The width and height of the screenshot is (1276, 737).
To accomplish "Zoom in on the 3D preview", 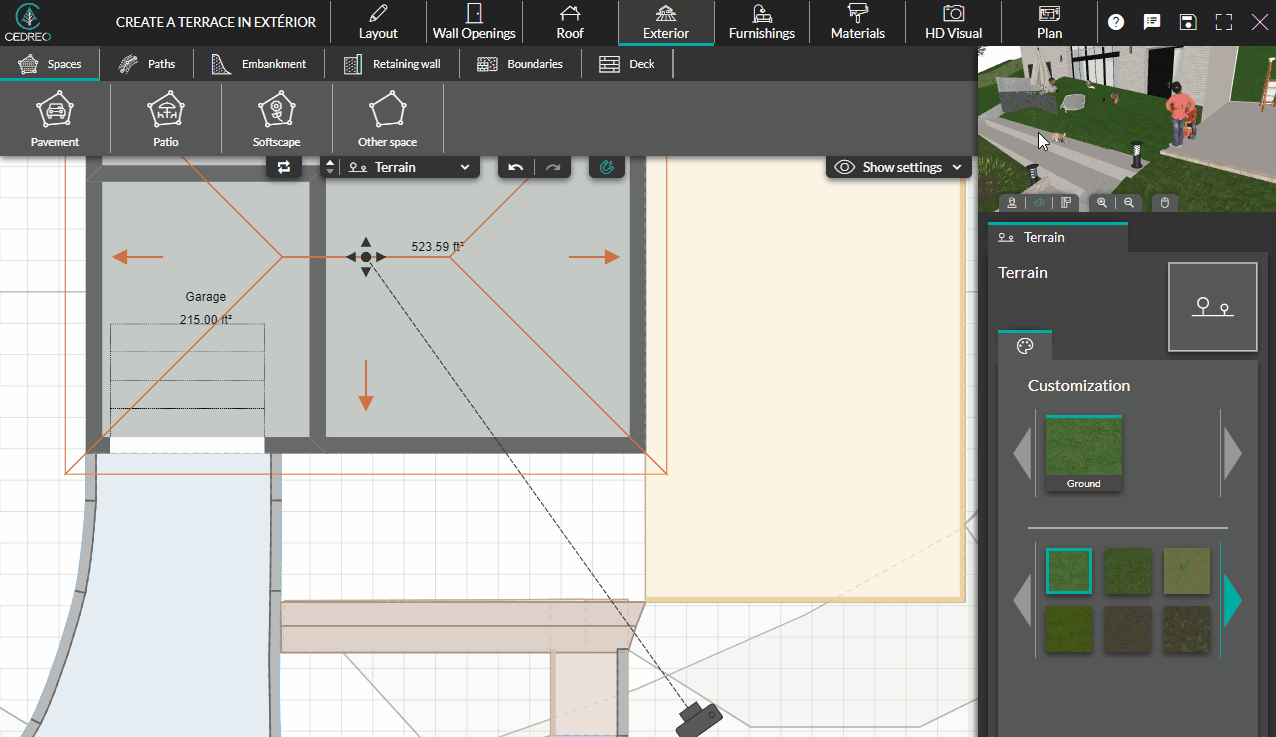I will pos(1102,202).
